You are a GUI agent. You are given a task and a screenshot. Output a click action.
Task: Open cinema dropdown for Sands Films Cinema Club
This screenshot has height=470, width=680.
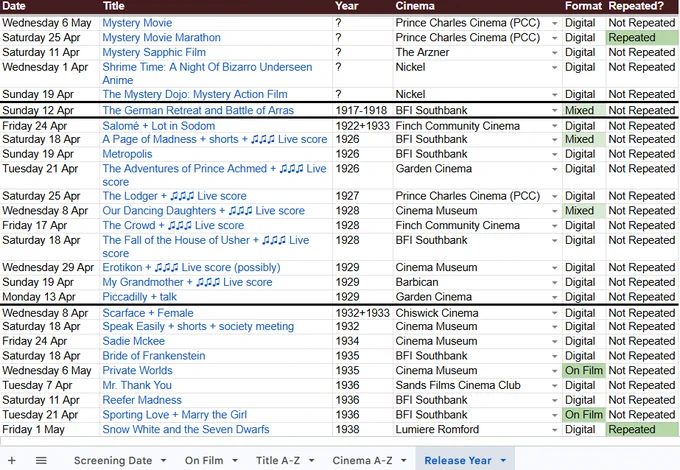555,386
